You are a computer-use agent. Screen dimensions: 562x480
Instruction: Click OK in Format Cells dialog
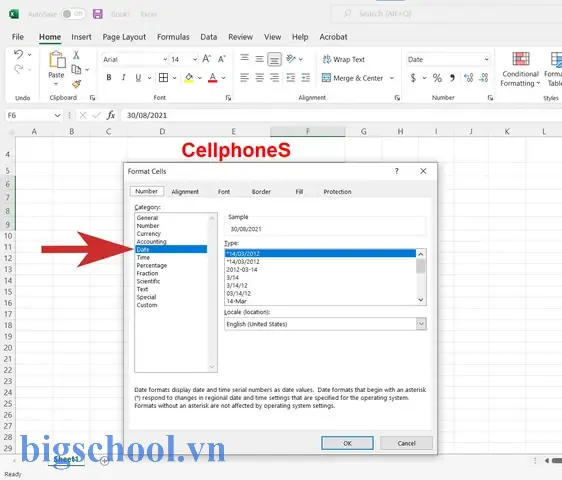(347, 443)
